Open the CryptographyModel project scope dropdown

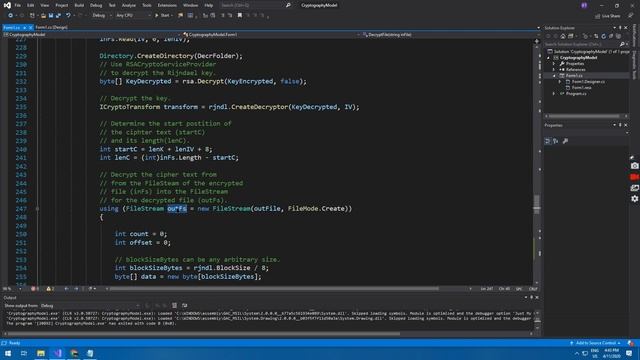tap(92, 35)
